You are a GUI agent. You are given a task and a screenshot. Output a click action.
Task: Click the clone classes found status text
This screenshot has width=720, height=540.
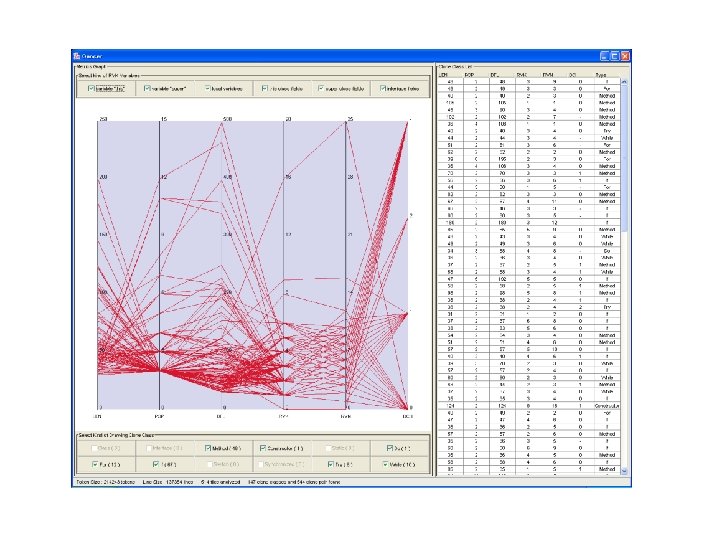294,482
